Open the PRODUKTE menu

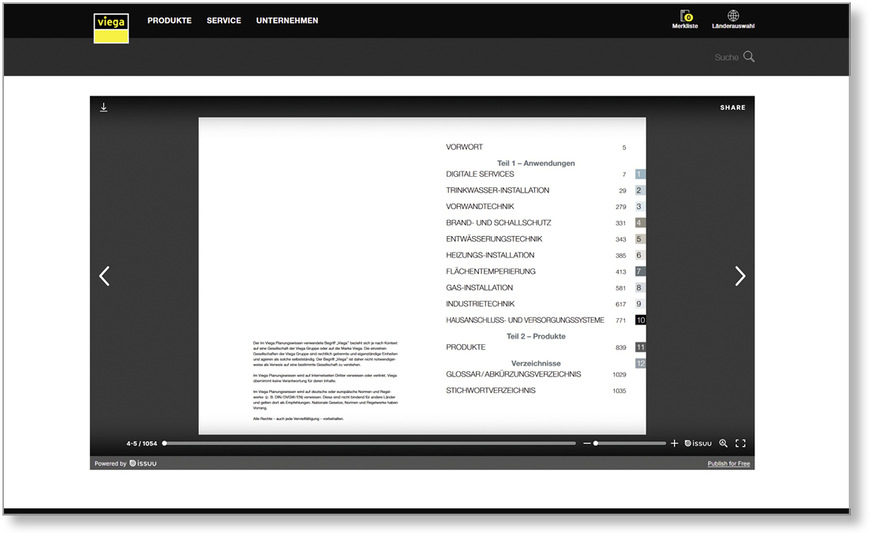pos(169,20)
